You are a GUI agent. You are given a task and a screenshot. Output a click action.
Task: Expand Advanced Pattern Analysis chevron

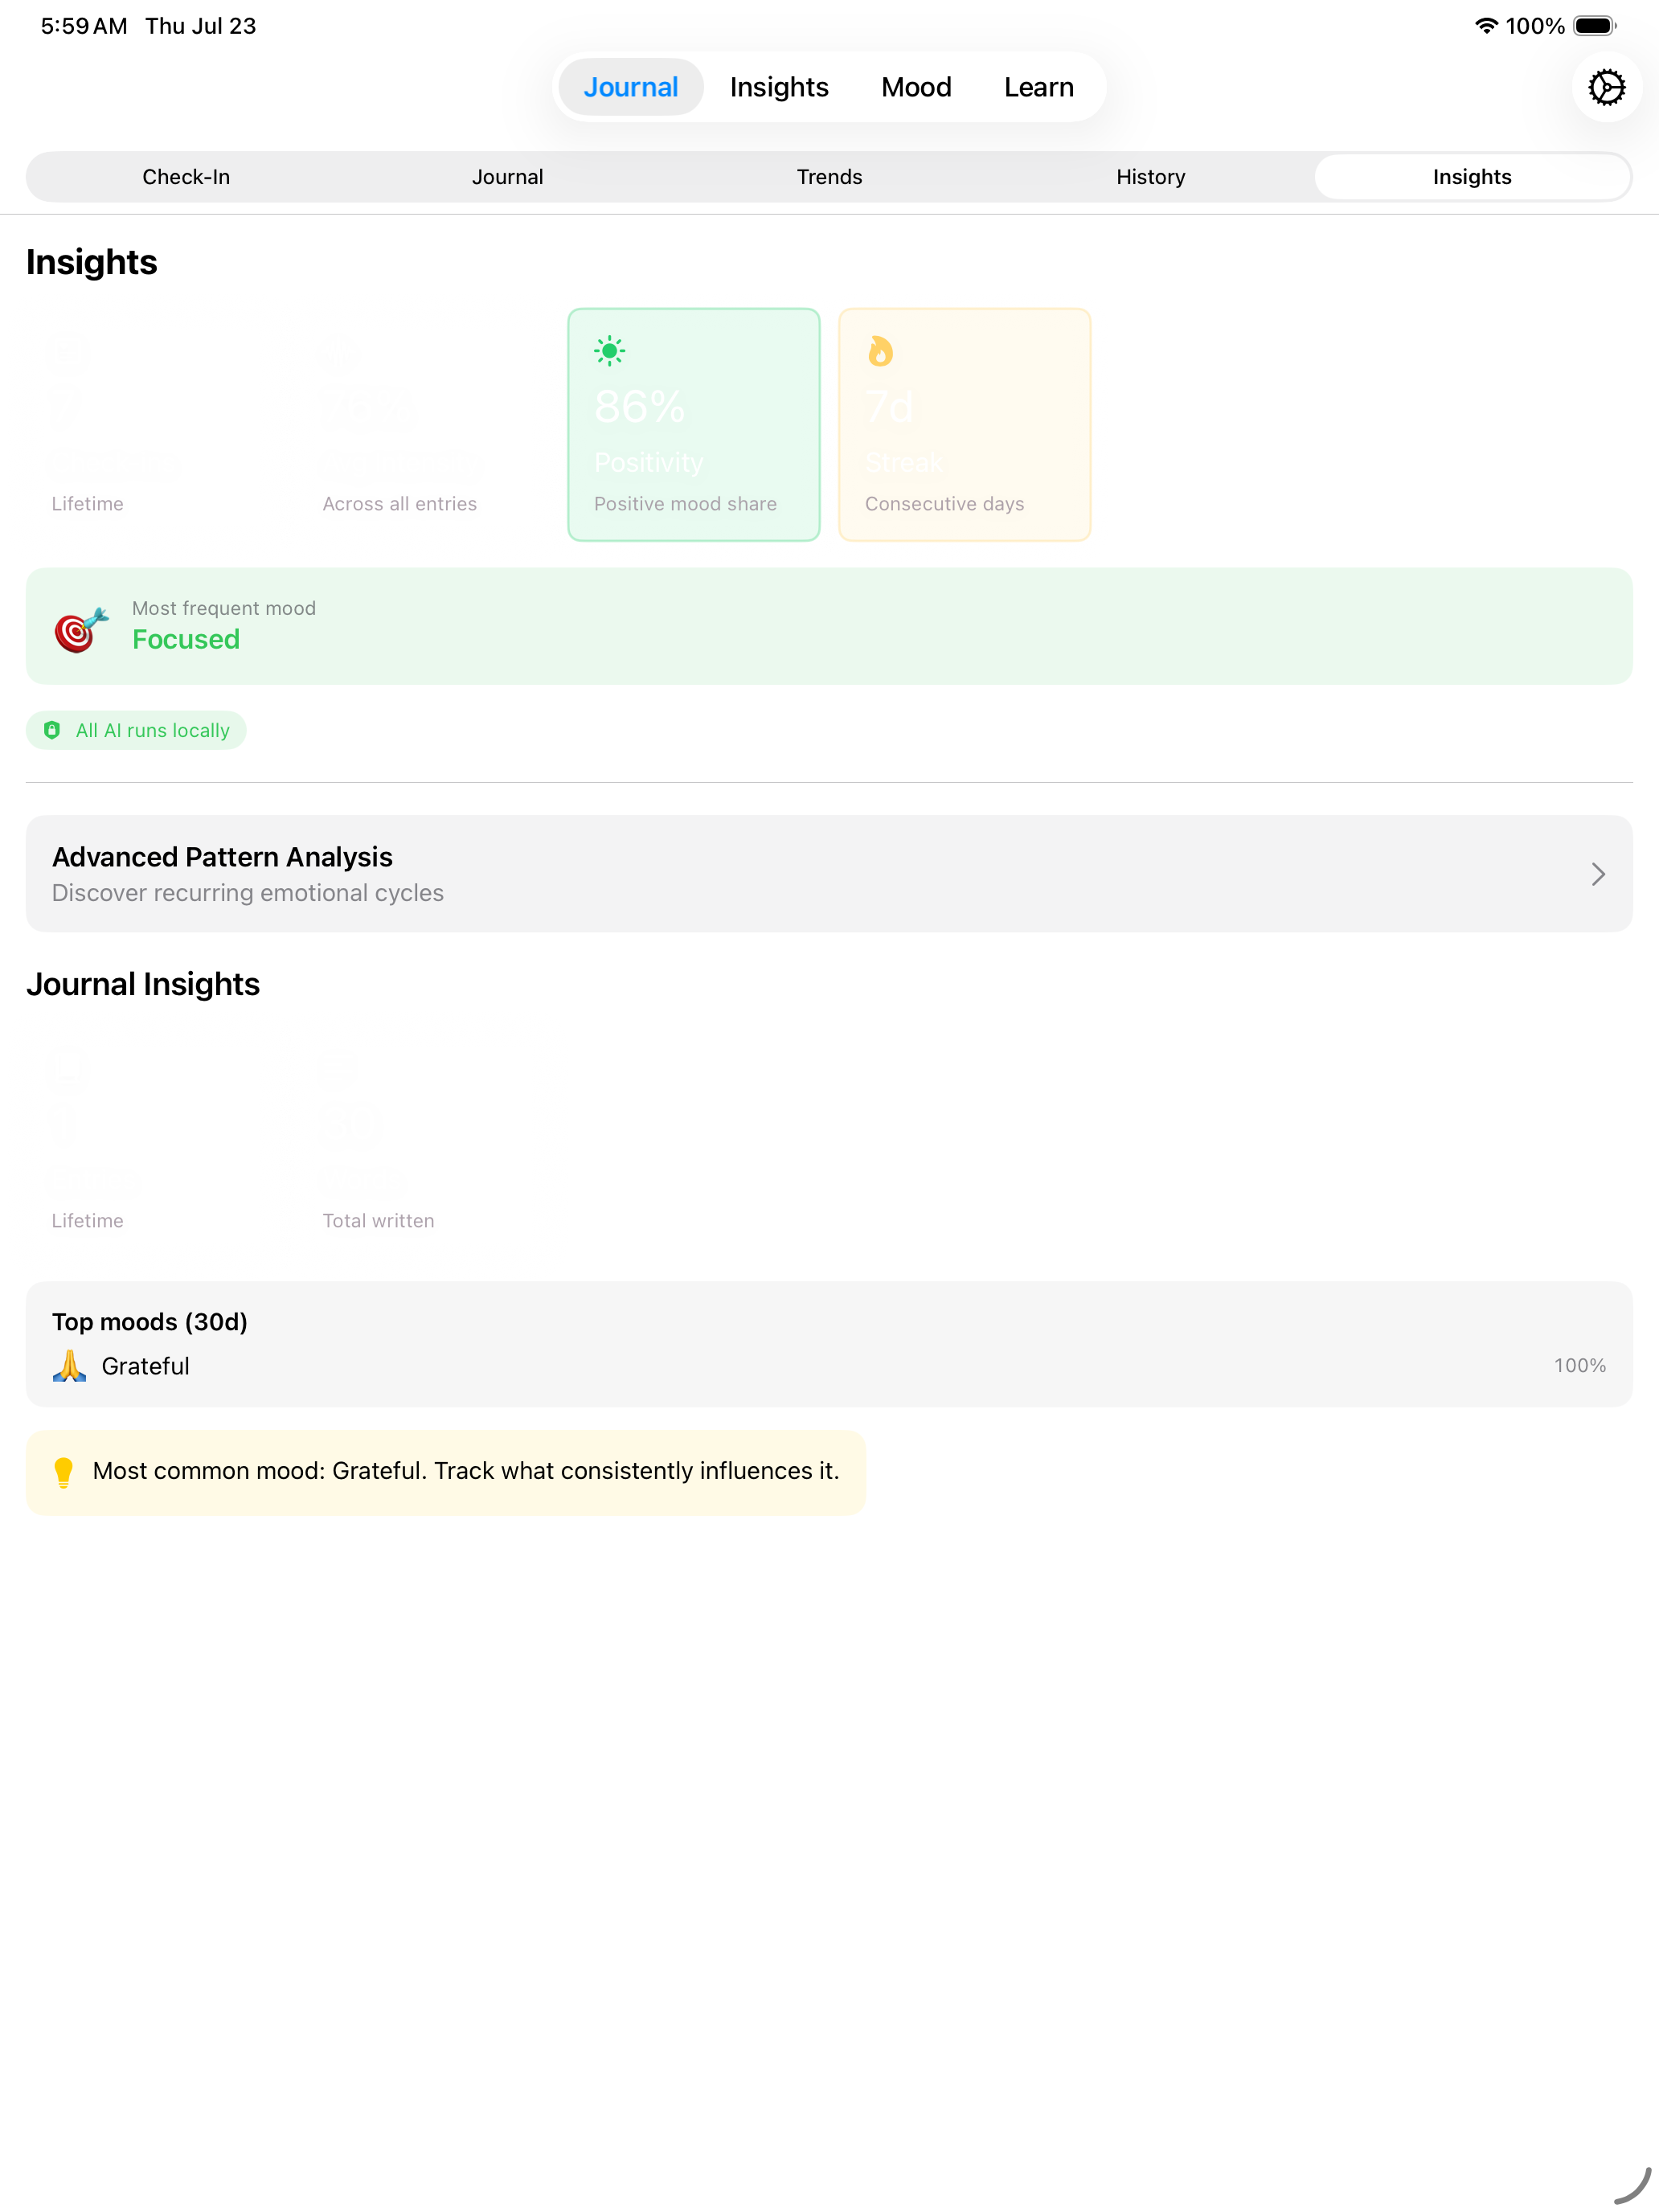(x=1598, y=874)
